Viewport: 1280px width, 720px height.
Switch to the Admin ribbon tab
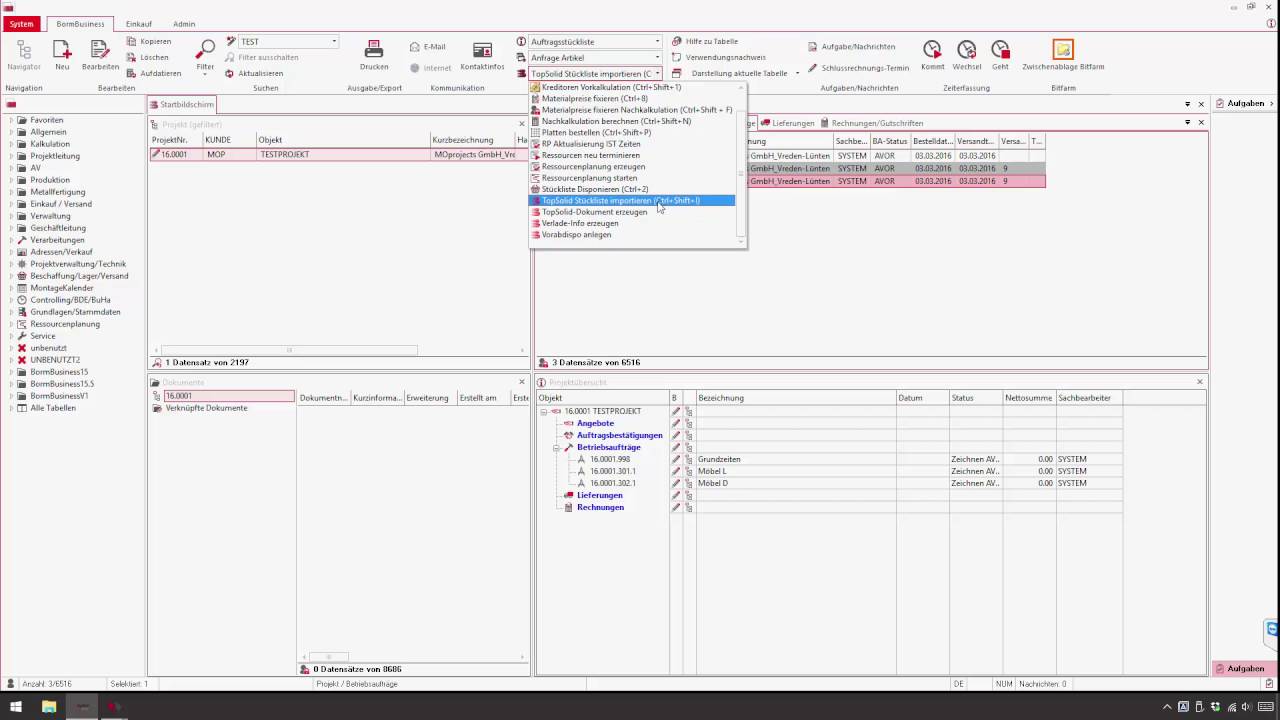[x=184, y=24]
